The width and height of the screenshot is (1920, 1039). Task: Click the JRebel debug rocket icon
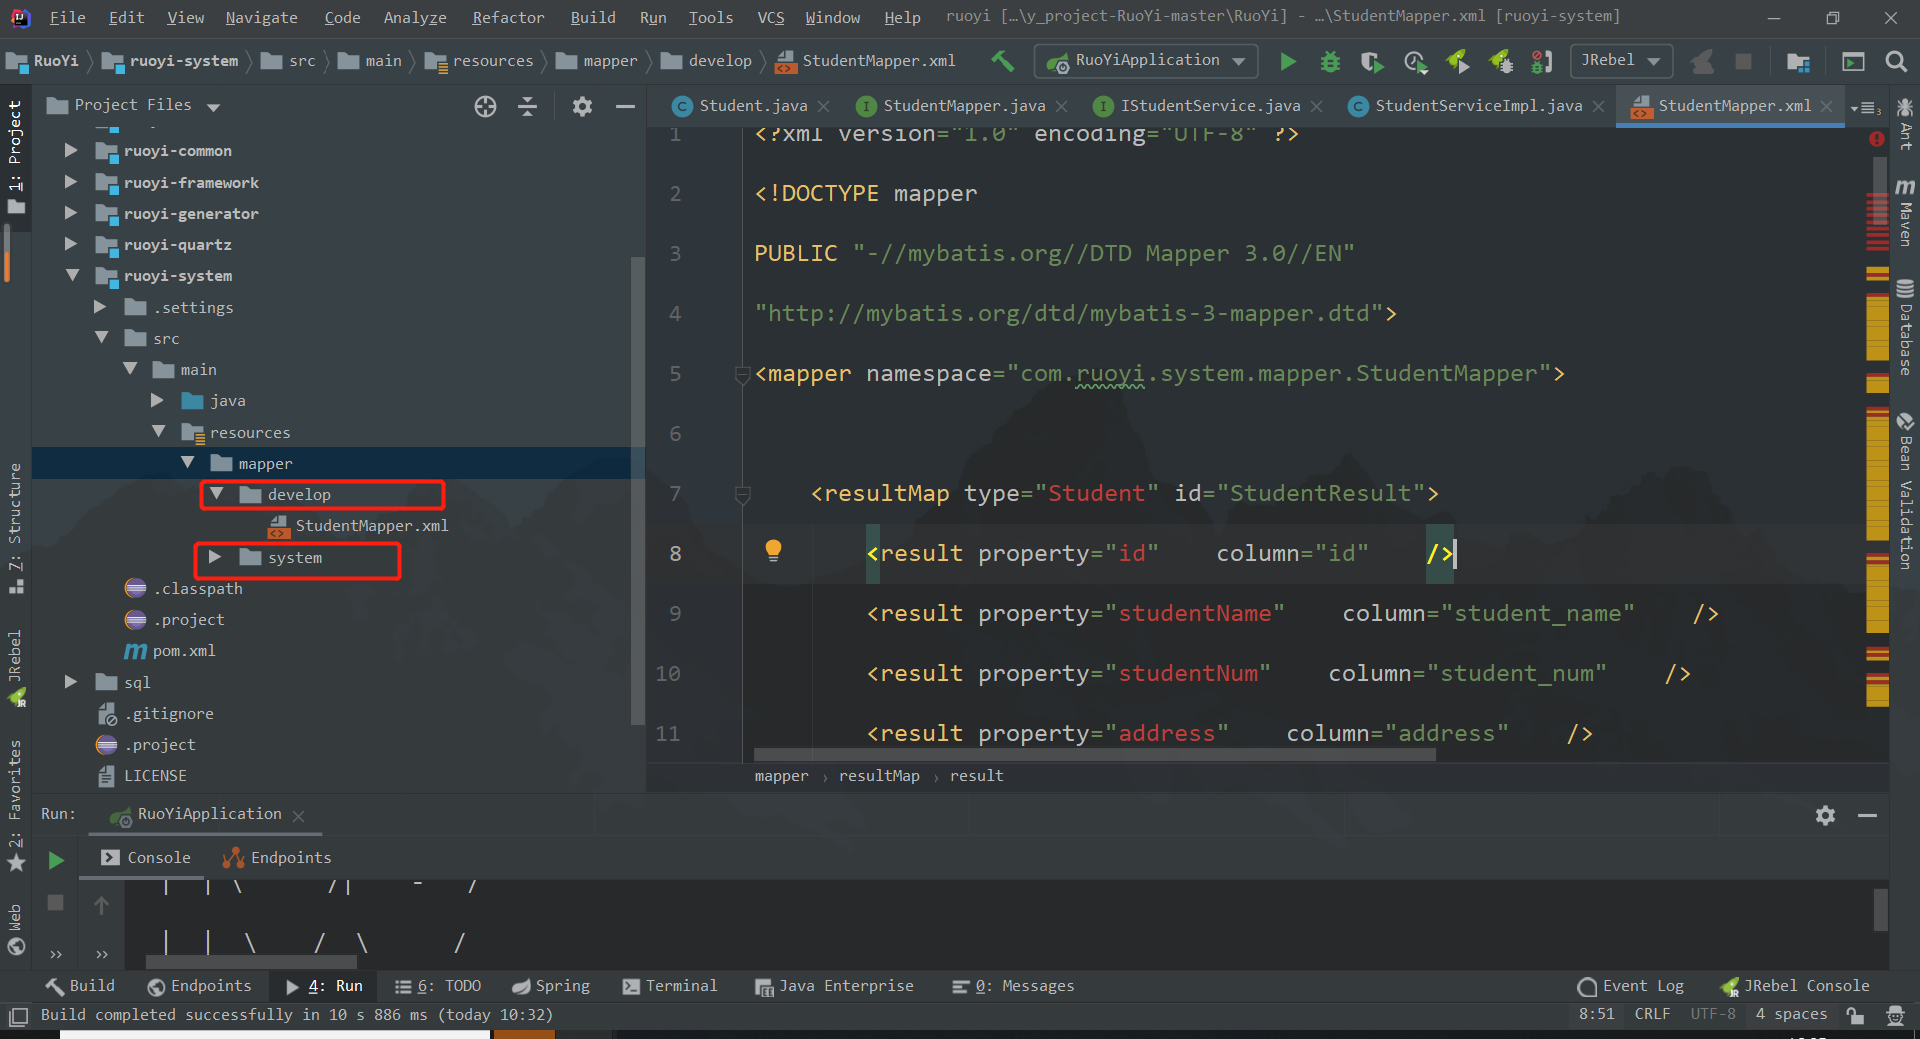[x=1501, y=62]
